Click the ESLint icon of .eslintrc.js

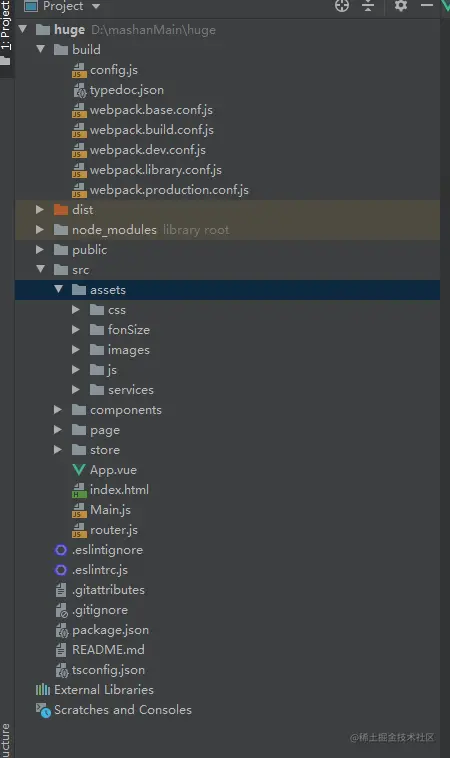tap(61, 570)
